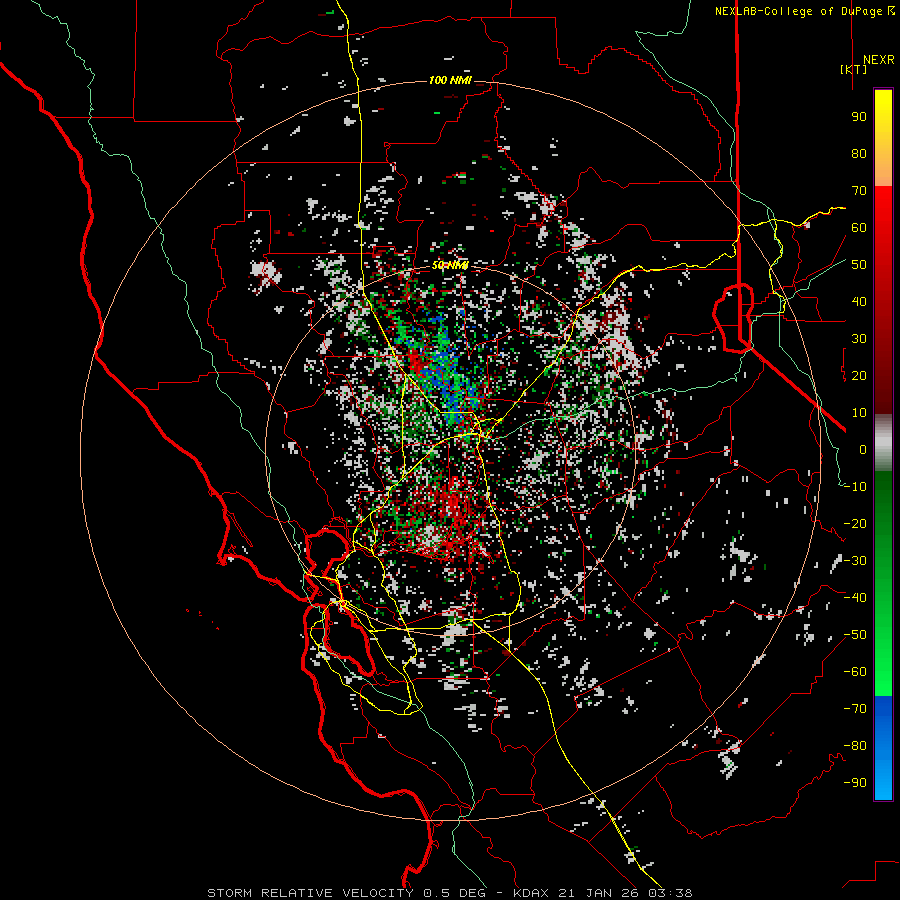900x900 pixels.
Task: Pick the blue bottom segment of color bar
Action: click(883, 748)
